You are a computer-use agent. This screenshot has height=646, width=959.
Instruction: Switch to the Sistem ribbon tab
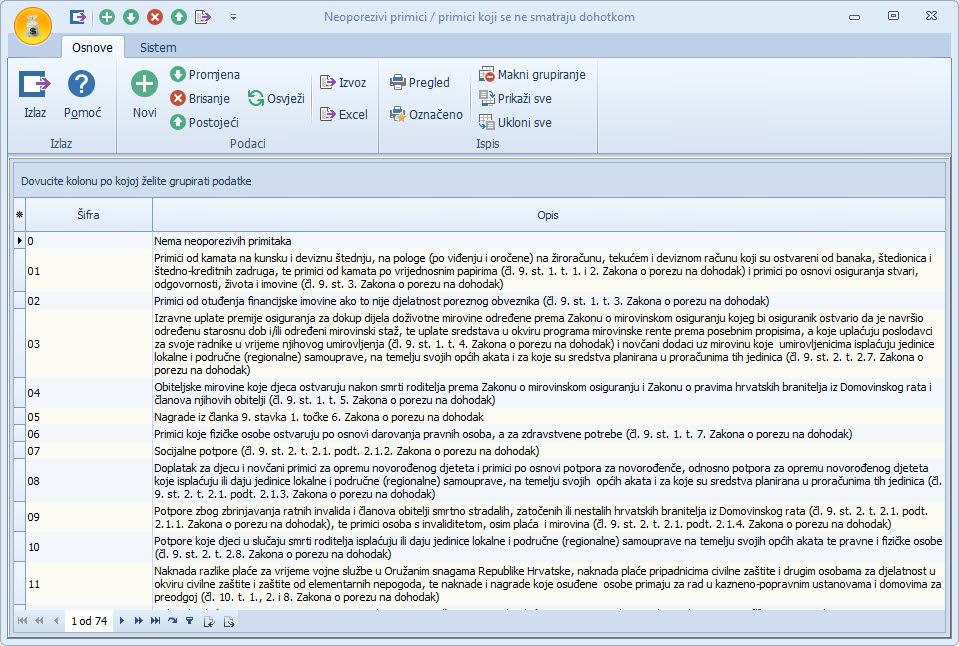tap(158, 47)
